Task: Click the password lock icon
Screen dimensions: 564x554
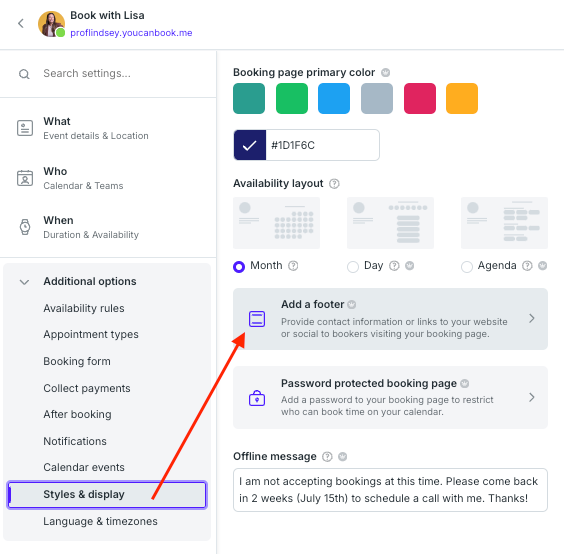Action: [x=257, y=398]
